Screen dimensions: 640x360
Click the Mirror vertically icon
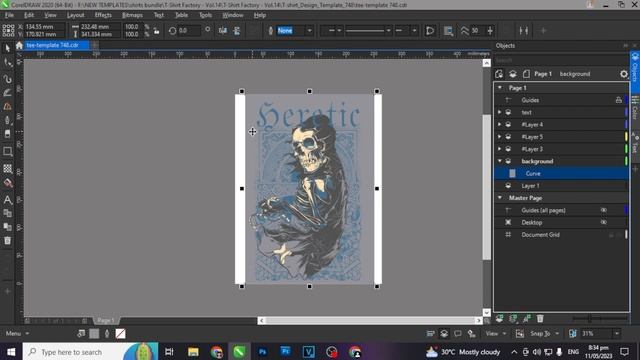pyautogui.click(x=237, y=31)
